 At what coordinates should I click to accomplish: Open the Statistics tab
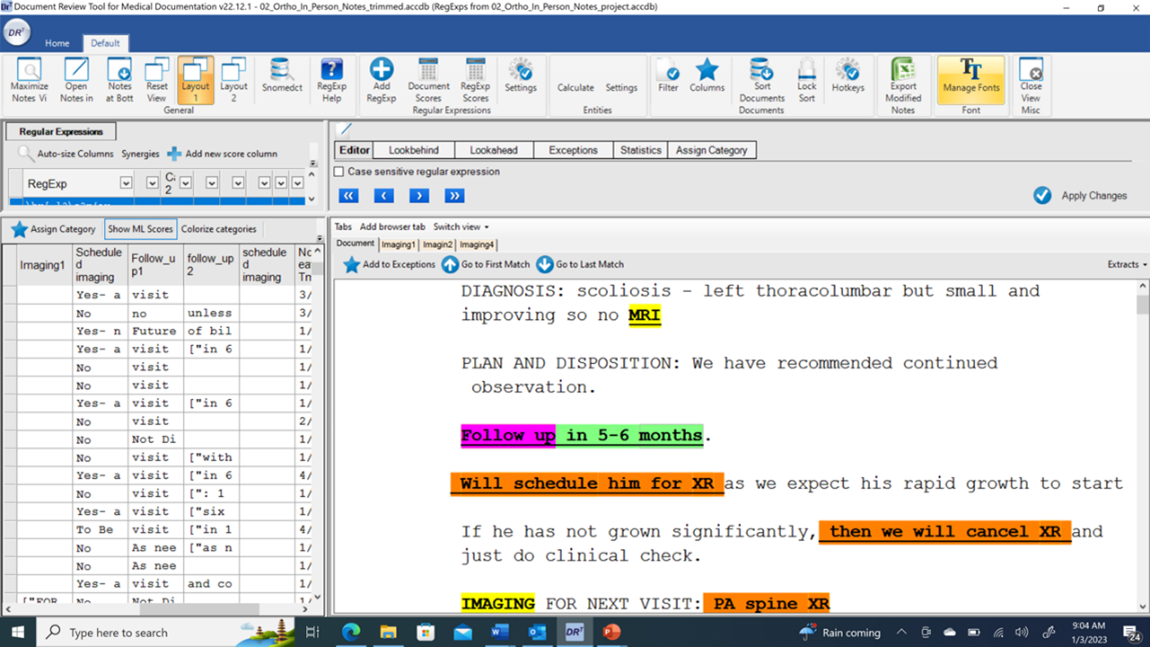pyautogui.click(x=640, y=150)
